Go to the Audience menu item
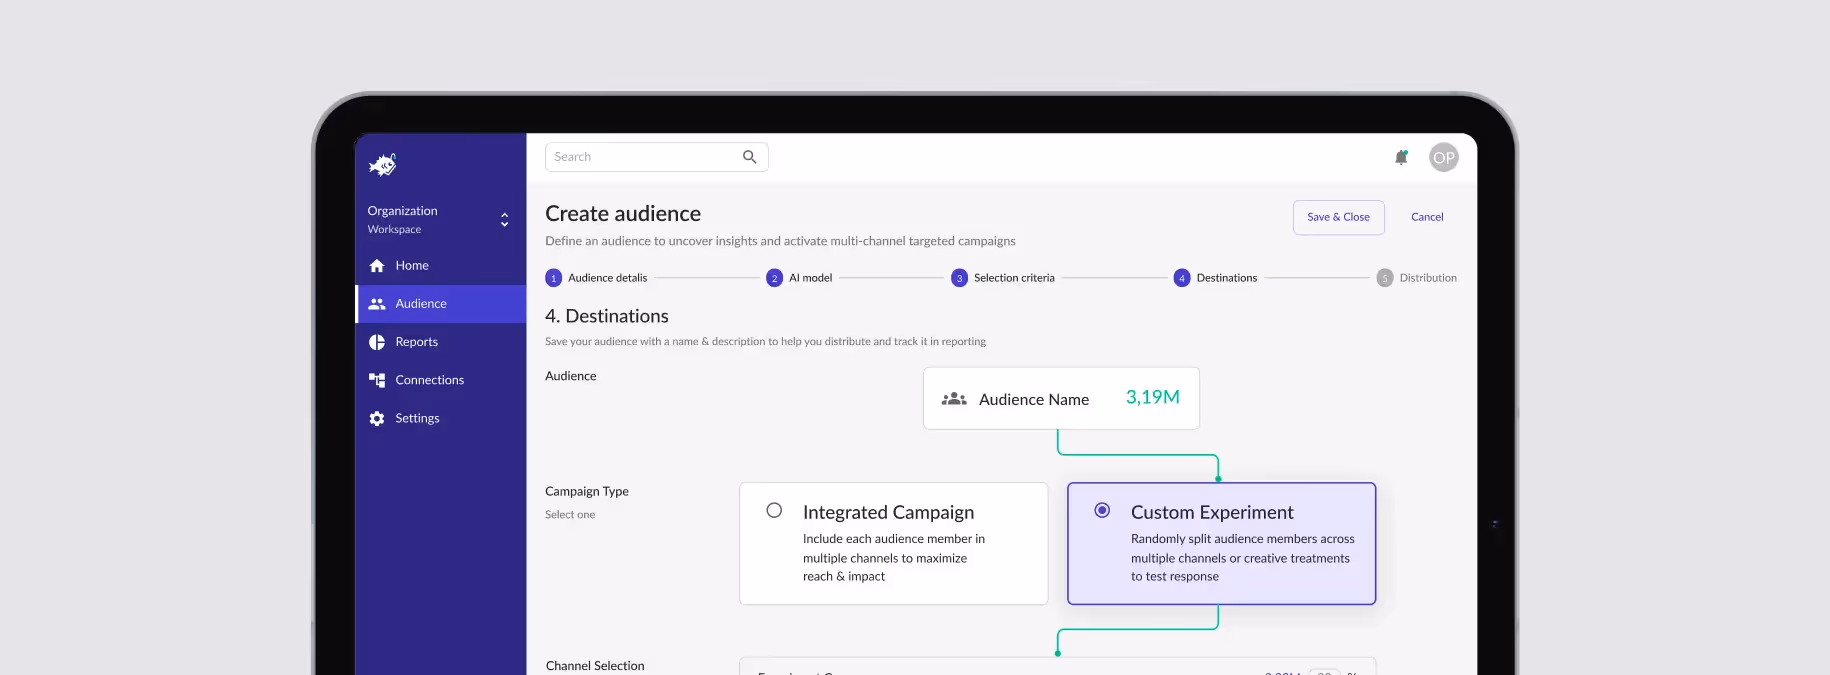The height and width of the screenshot is (675, 1830). pos(441,304)
